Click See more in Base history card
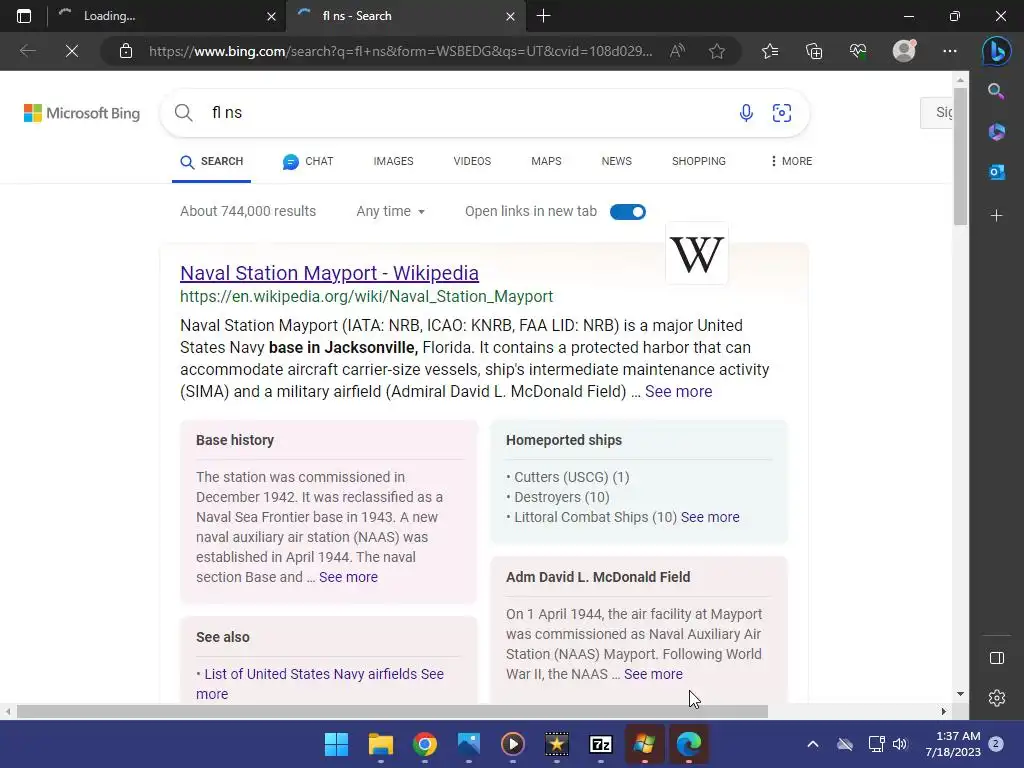This screenshot has width=1024, height=768. coord(348,577)
